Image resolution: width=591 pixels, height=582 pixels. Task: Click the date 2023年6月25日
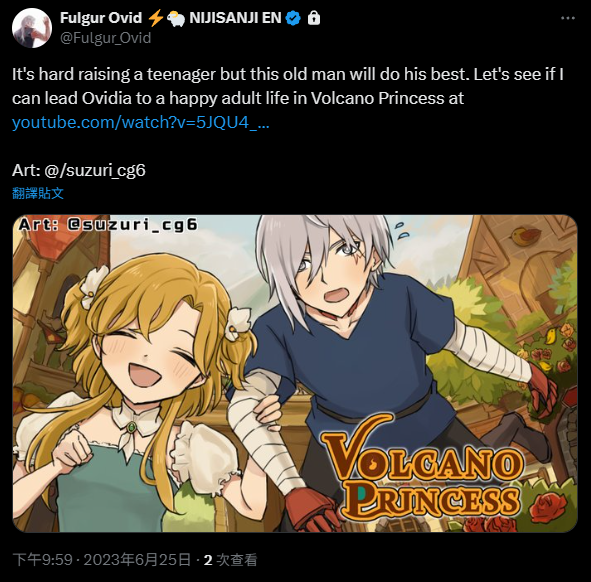(137, 560)
